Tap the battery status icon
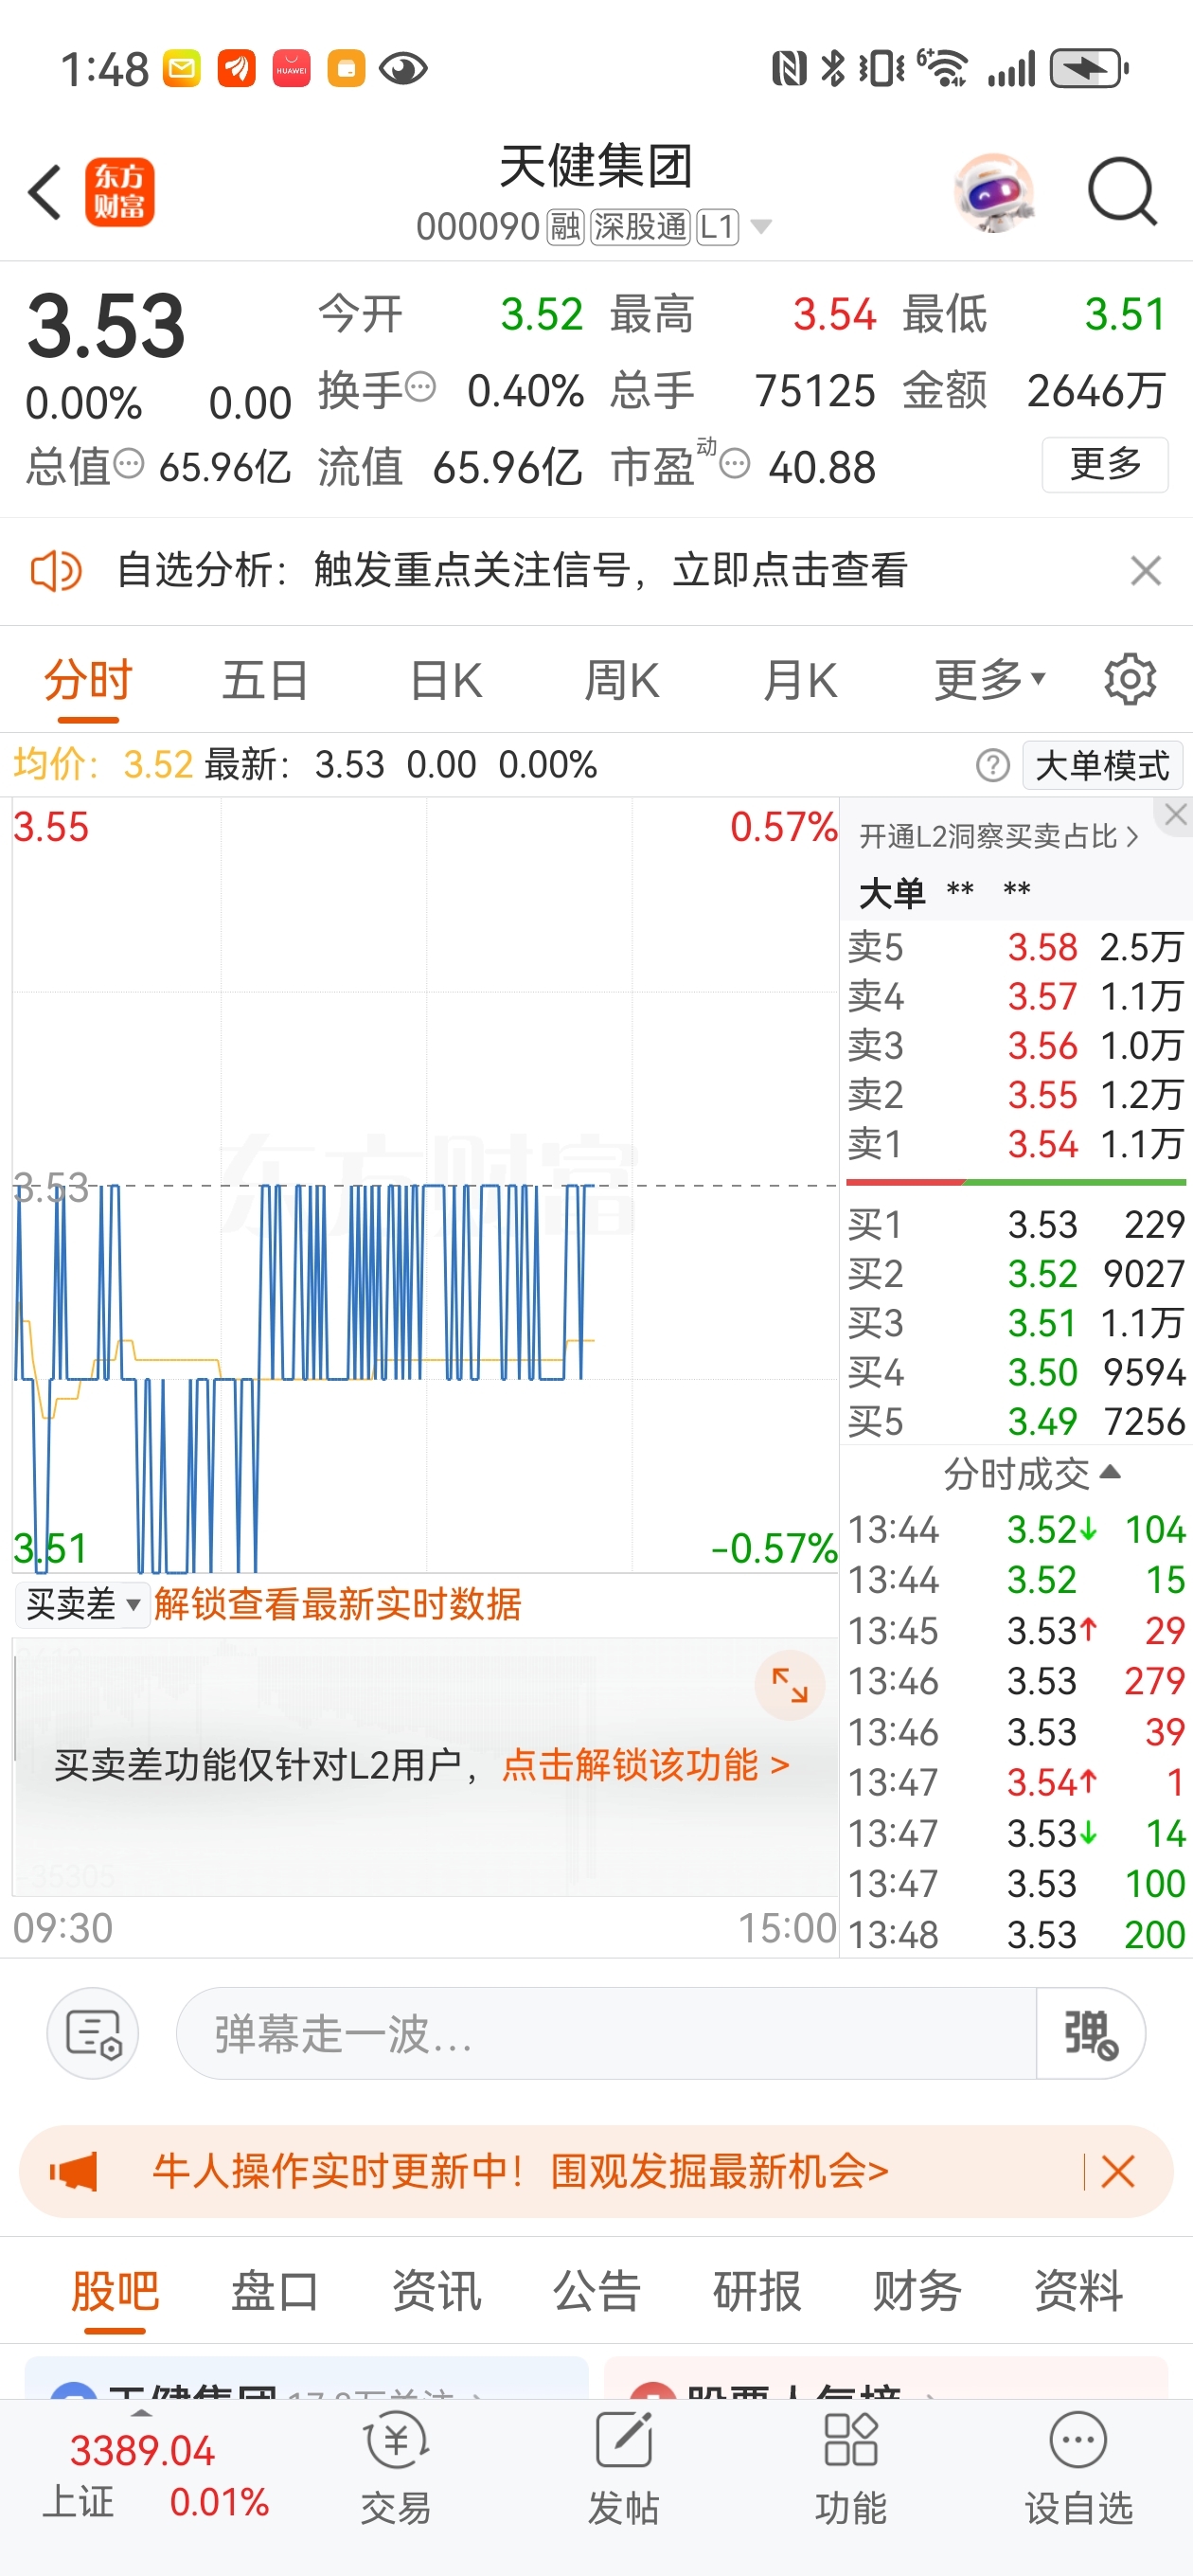This screenshot has height=2576, width=1193. (1088, 68)
